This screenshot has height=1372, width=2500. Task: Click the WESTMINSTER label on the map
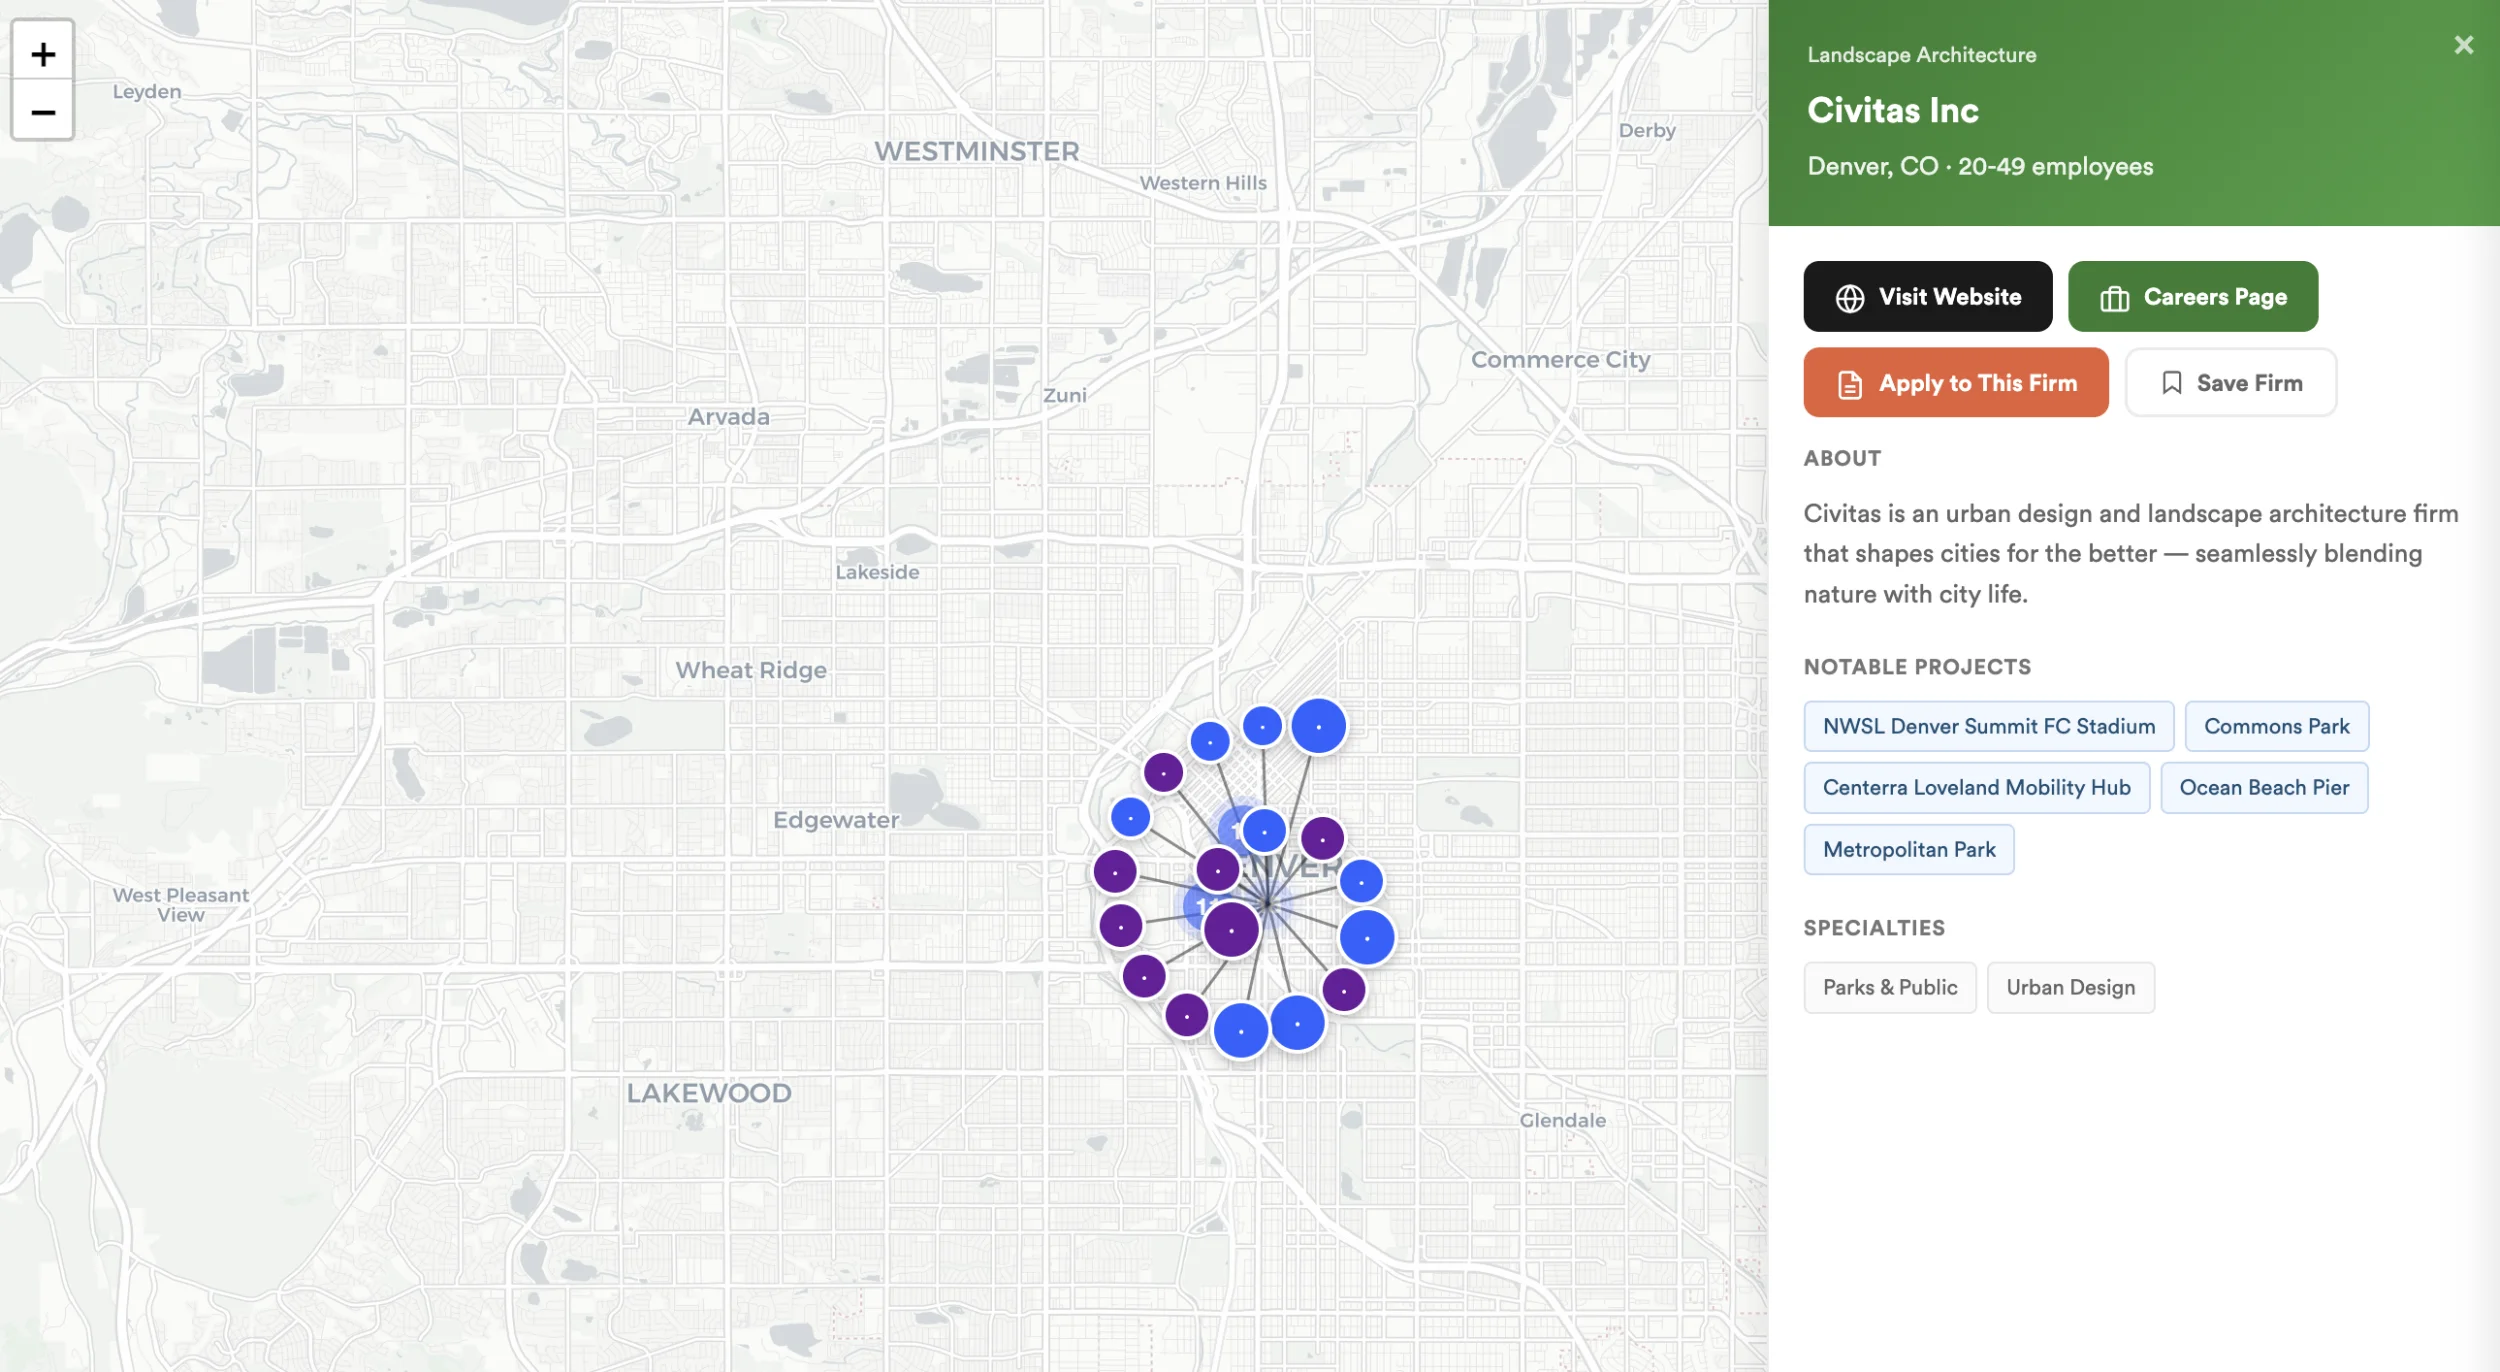click(977, 152)
